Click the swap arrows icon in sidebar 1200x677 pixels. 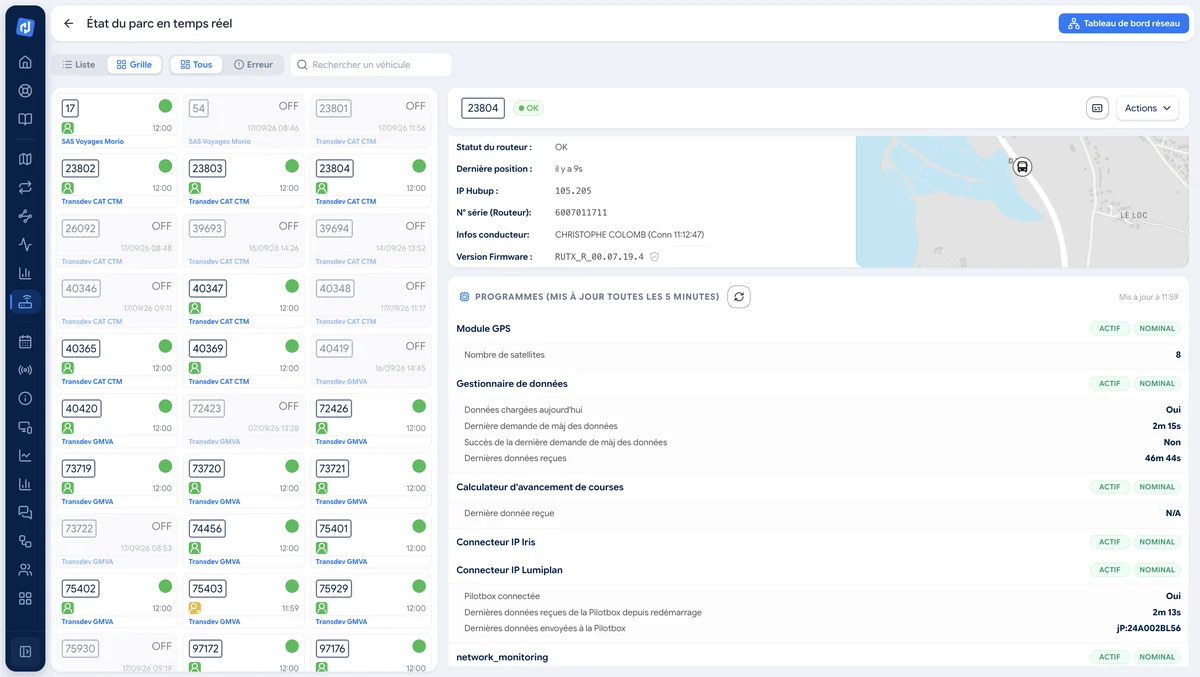click(25, 187)
